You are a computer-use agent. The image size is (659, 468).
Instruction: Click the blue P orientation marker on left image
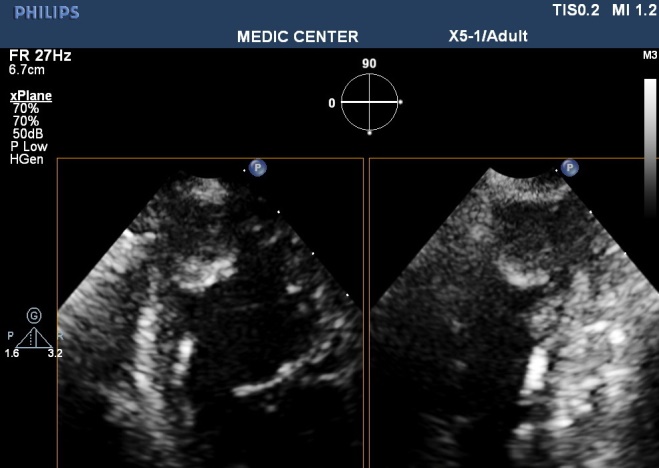pyautogui.click(x=257, y=169)
